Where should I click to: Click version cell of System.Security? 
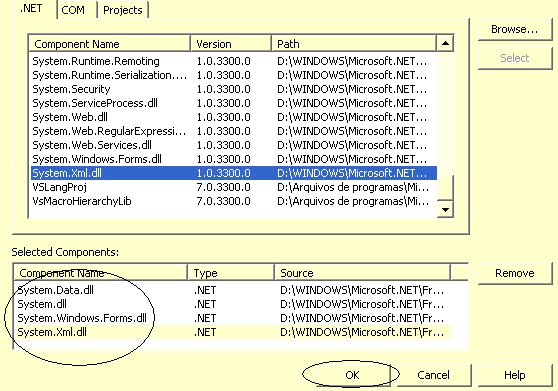click(x=223, y=89)
